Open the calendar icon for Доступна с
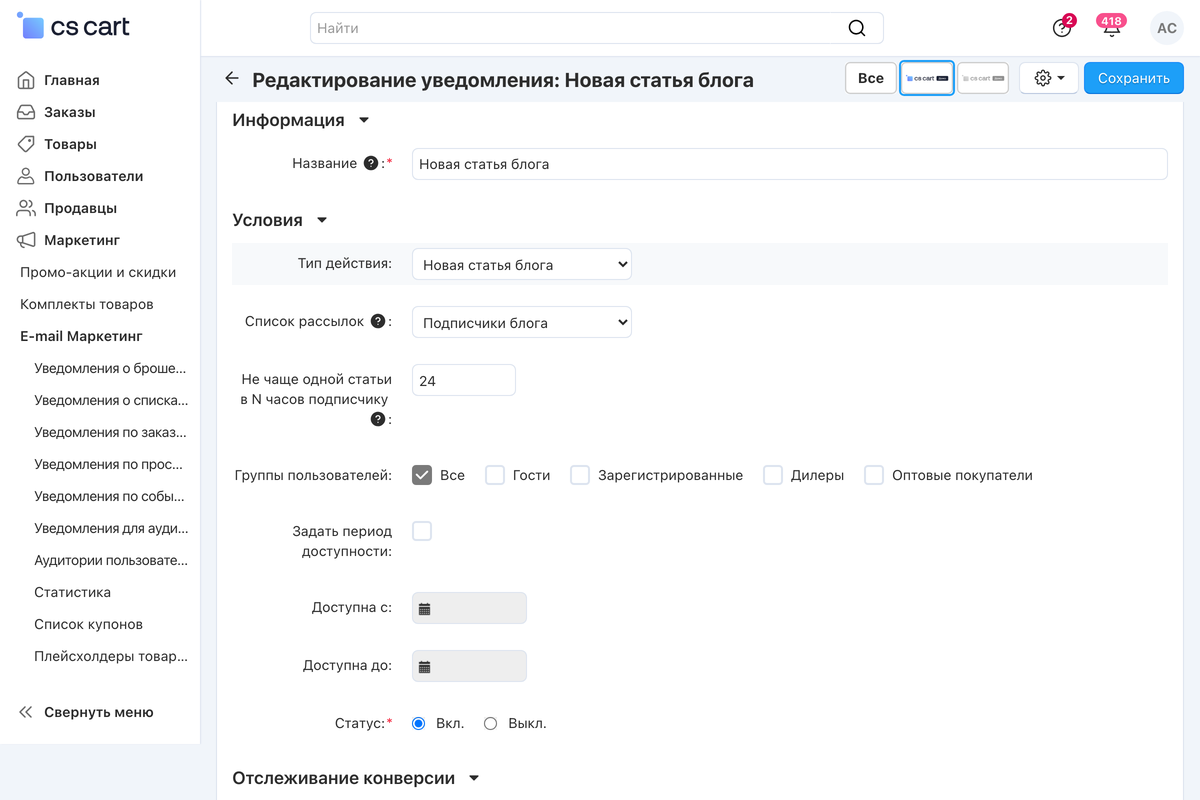The height and width of the screenshot is (800, 1200). click(424, 608)
